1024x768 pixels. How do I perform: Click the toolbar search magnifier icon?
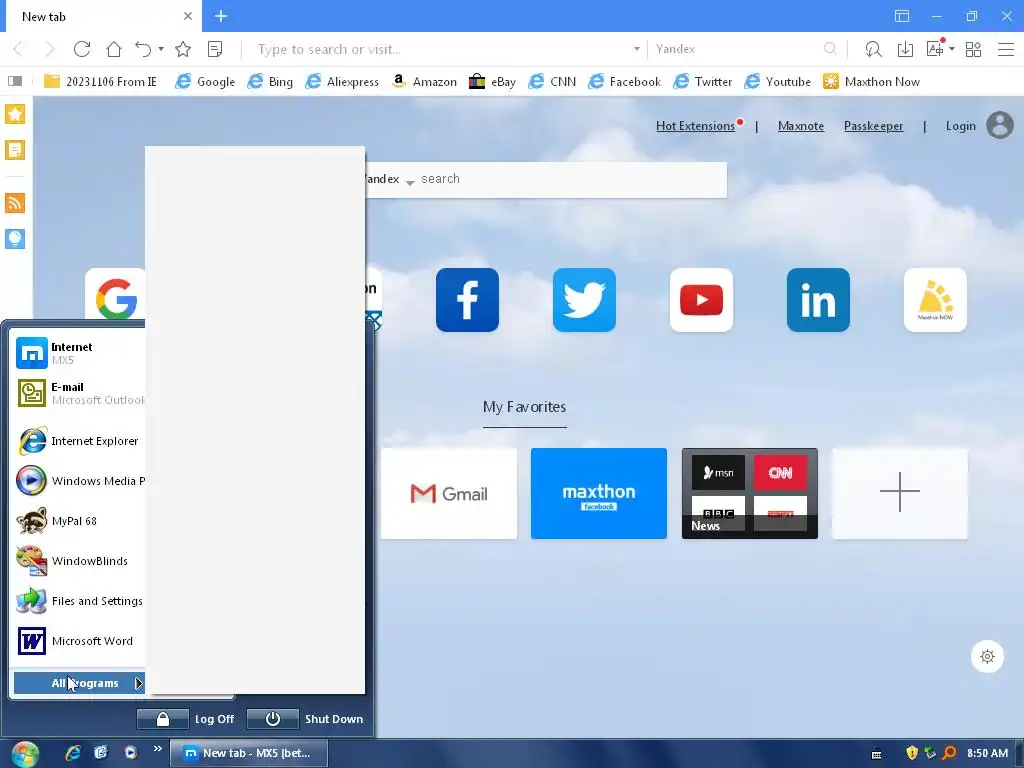click(x=830, y=49)
